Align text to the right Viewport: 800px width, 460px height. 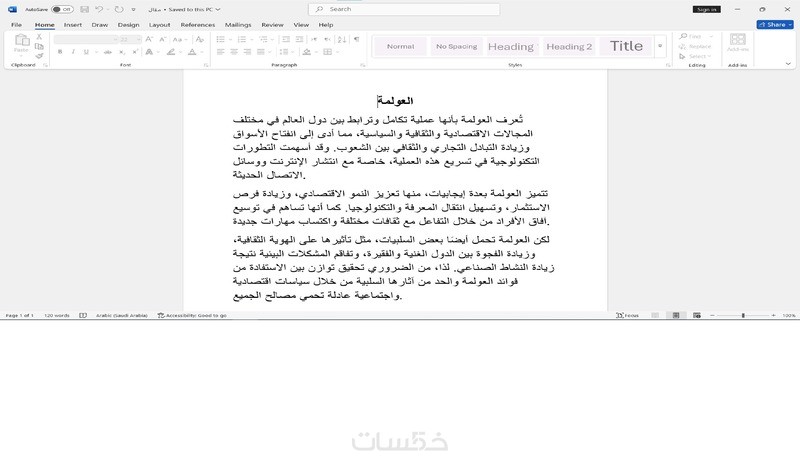pos(247,52)
